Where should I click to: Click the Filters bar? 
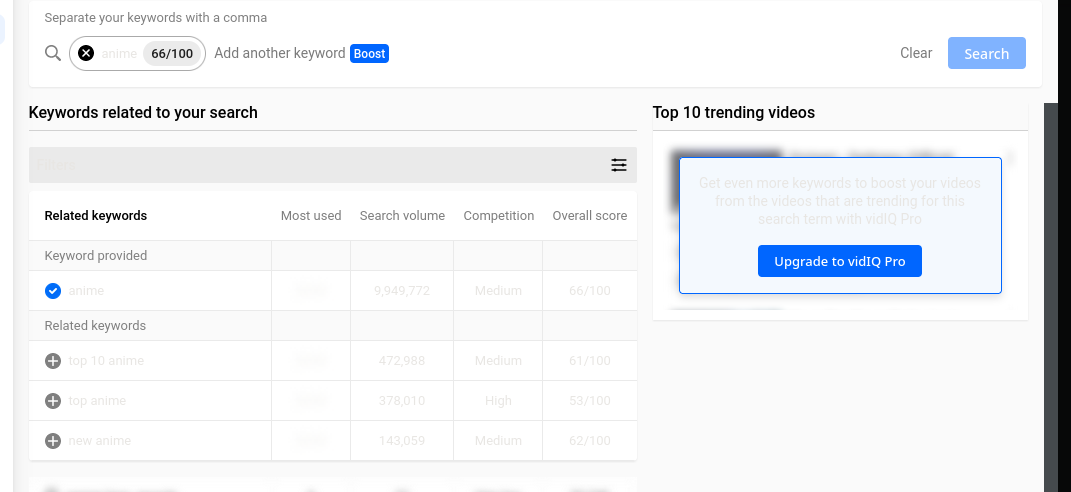[333, 165]
